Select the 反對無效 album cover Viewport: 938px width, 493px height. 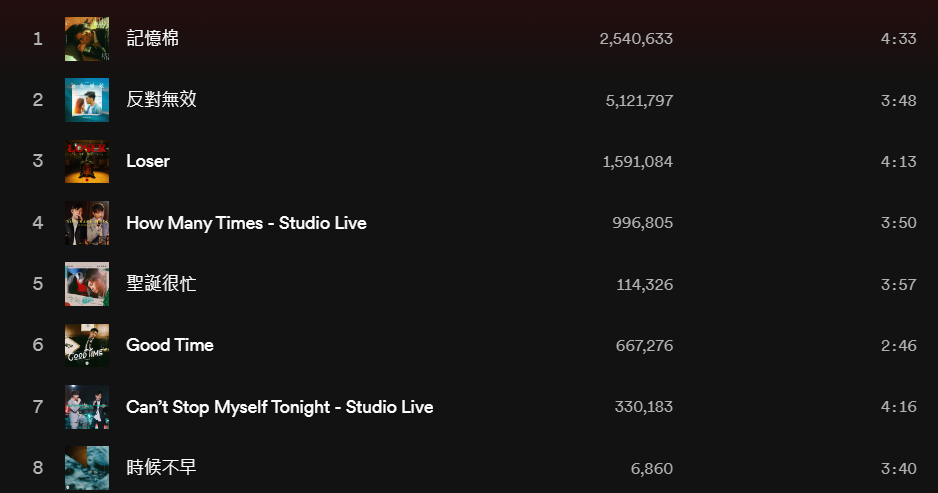pyautogui.click(x=87, y=100)
